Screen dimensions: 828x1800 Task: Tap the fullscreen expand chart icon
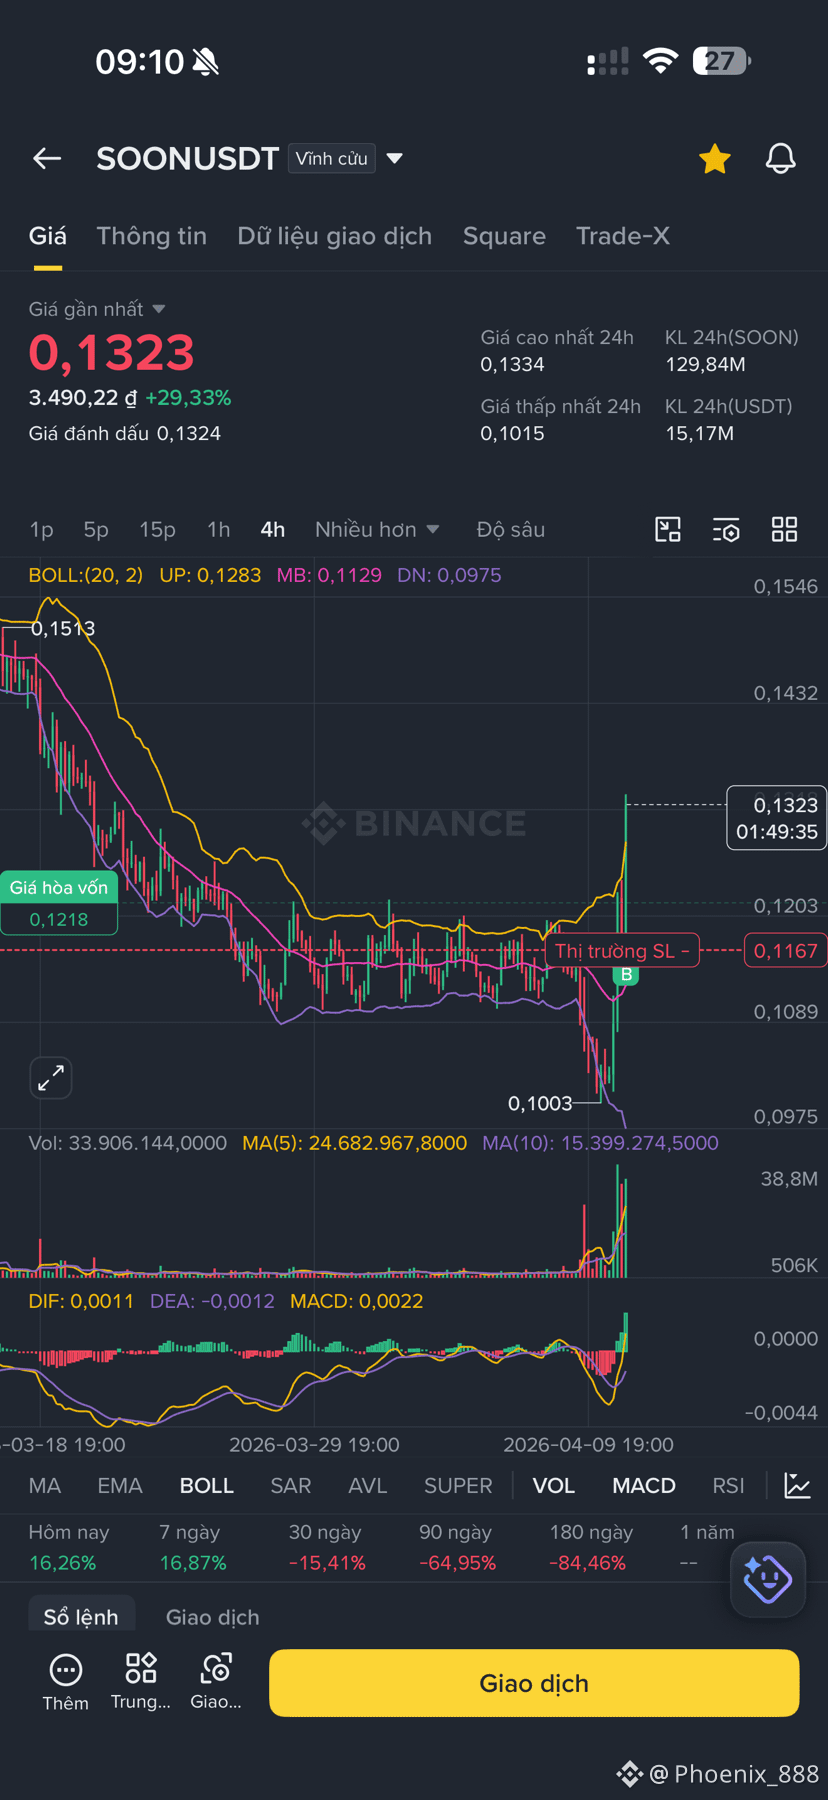click(x=51, y=1078)
